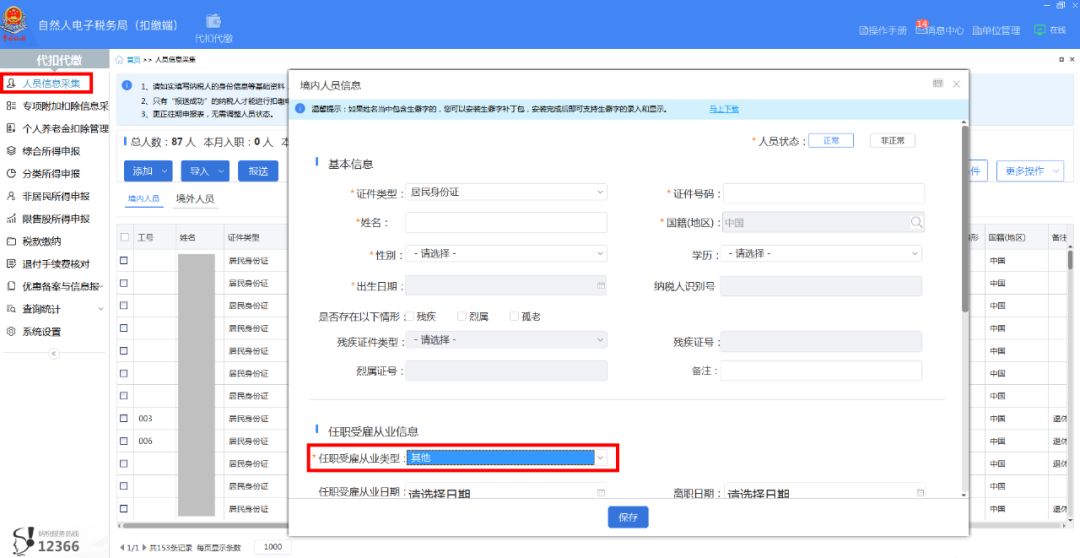Open the 学历 dropdown

[821, 254]
